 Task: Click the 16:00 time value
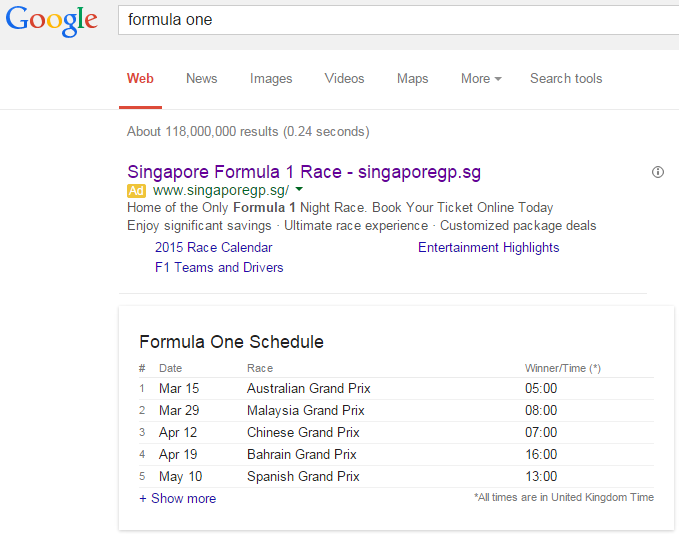[x=541, y=455]
